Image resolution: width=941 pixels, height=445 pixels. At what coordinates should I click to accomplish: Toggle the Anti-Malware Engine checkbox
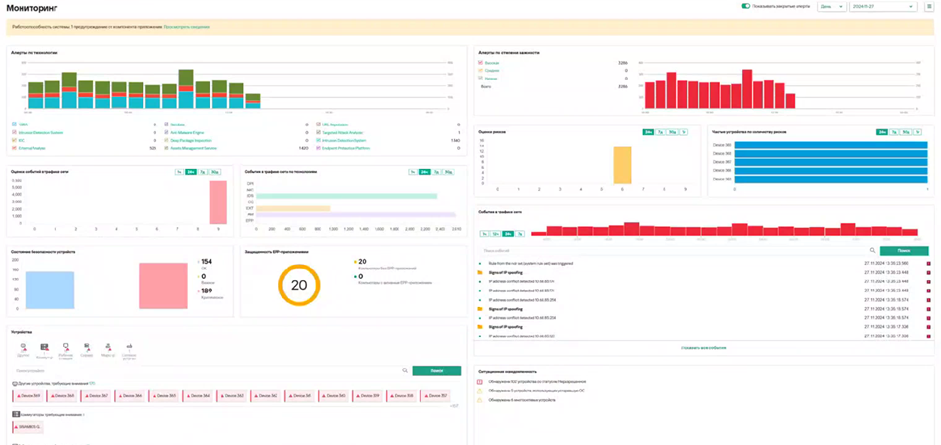(x=167, y=132)
